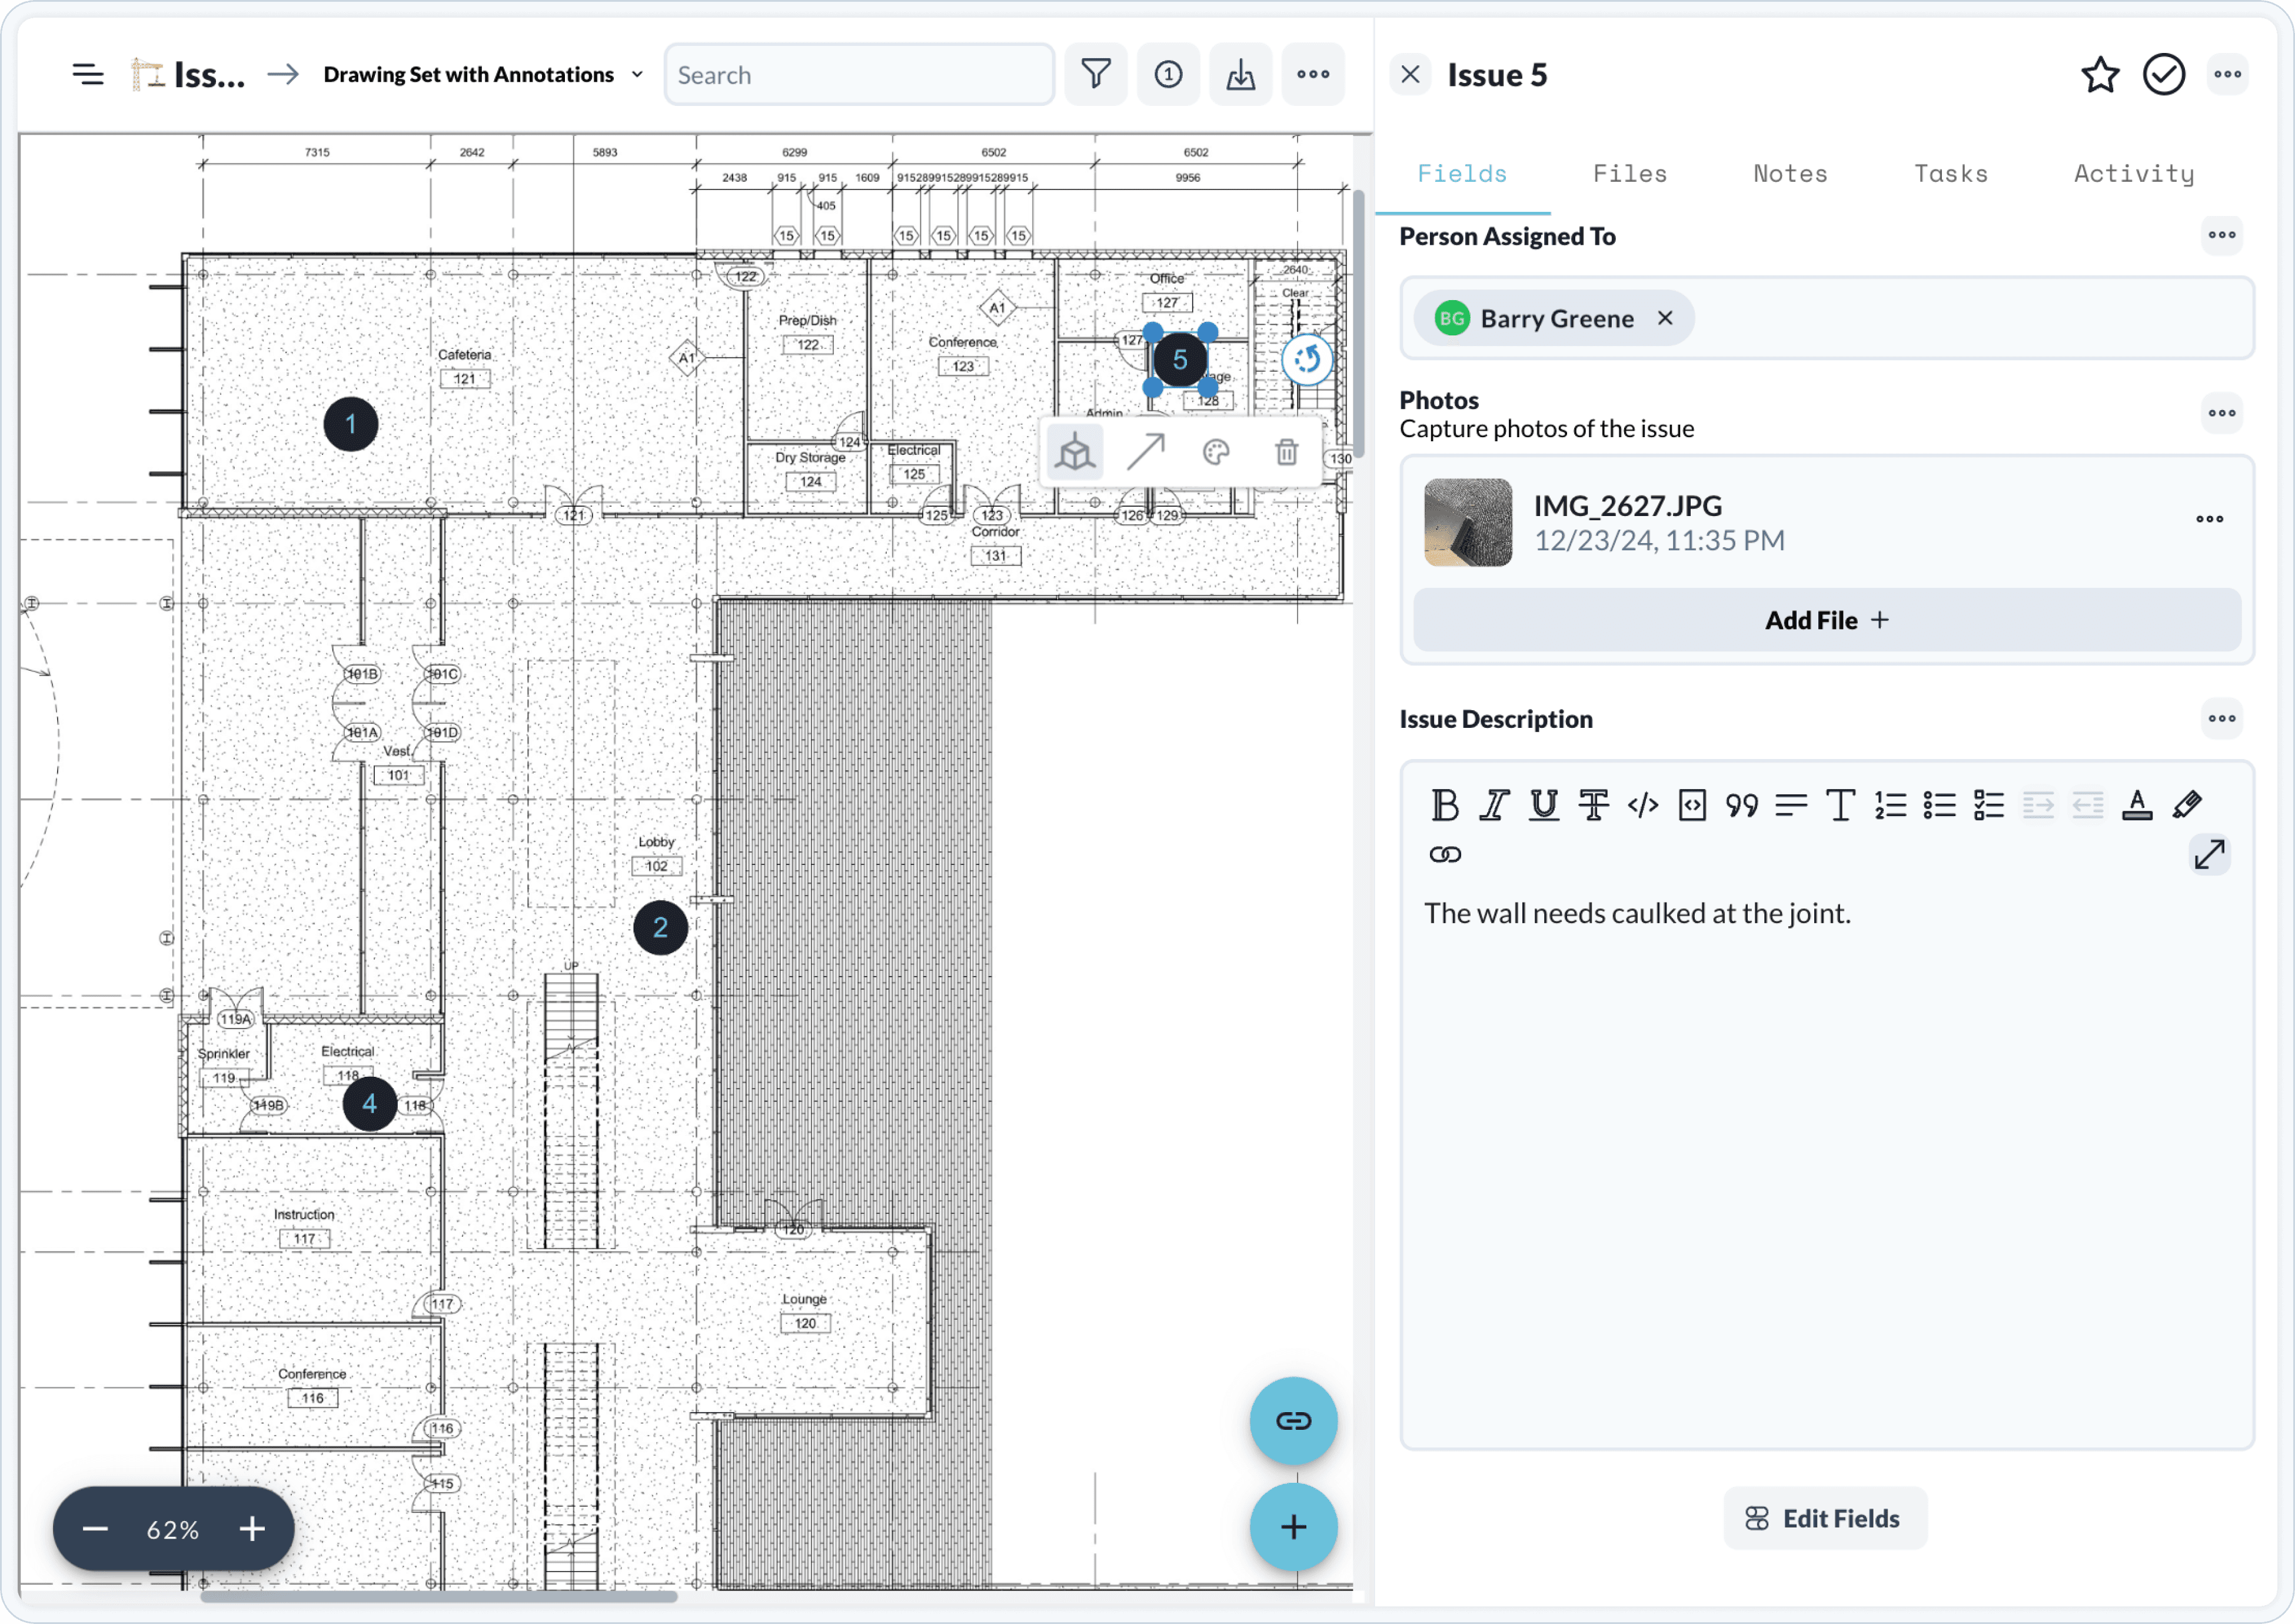Select the delete/trash tool icon

point(1286,454)
